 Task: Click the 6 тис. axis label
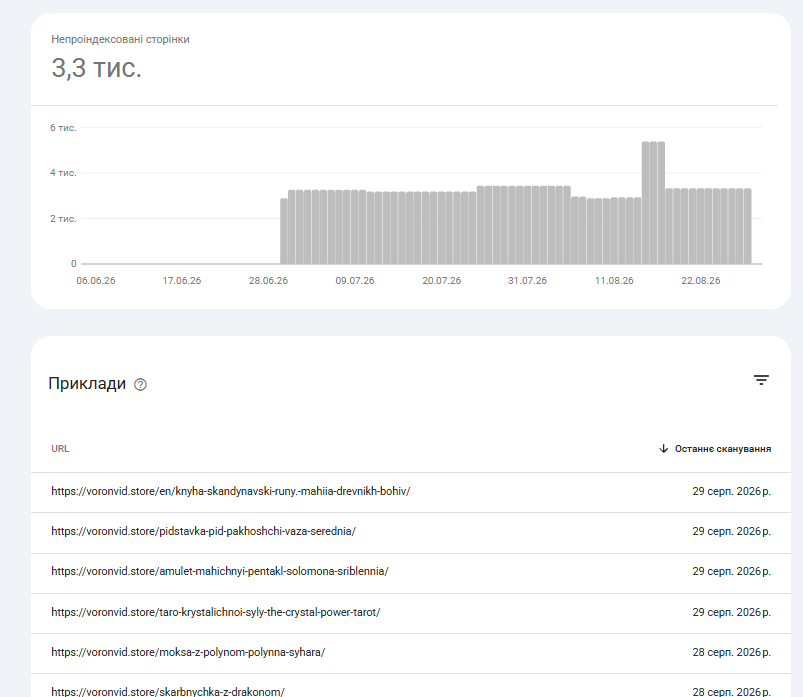point(63,128)
